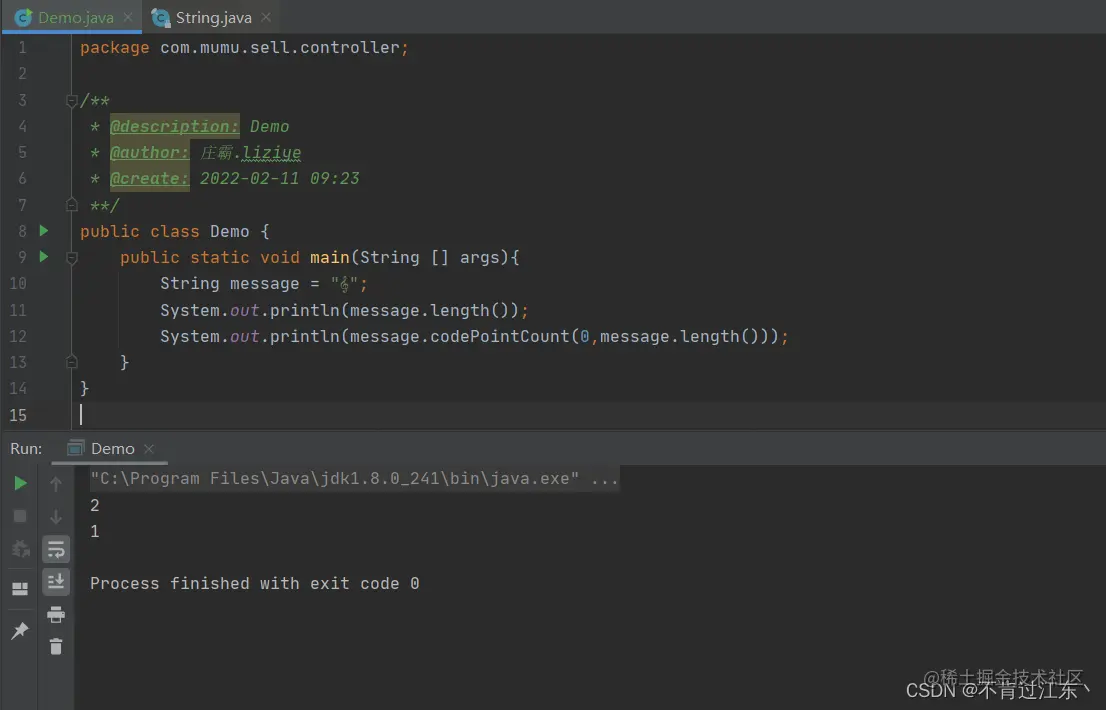Click the run gutter arrow beside main method
The image size is (1106, 710).
(x=44, y=257)
